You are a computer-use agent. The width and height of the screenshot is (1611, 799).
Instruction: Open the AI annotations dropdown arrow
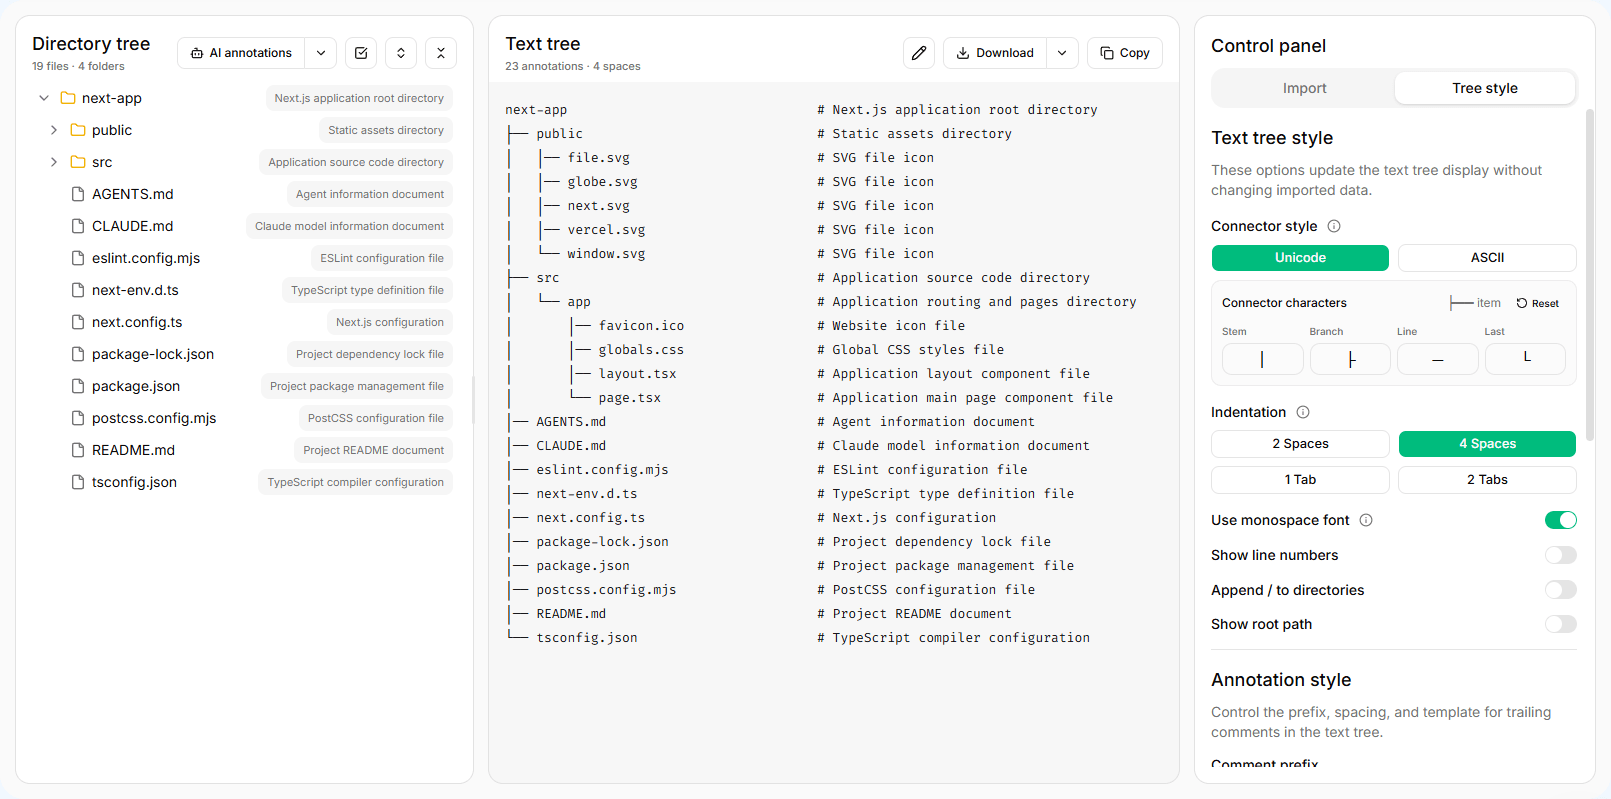(320, 53)
